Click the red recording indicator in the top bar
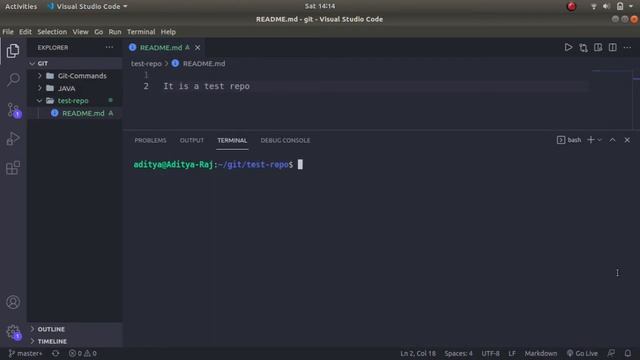Screen dimensions: 640x360 [571, 7]
